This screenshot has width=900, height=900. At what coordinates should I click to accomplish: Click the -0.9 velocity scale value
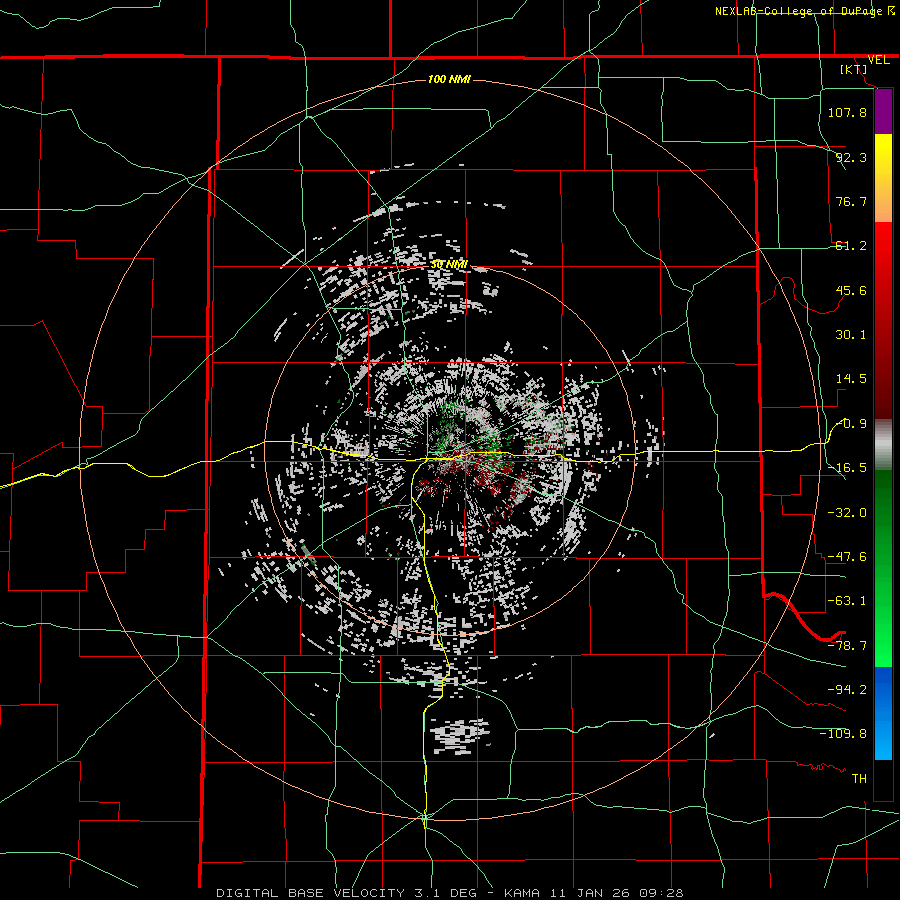click(852, 424)
